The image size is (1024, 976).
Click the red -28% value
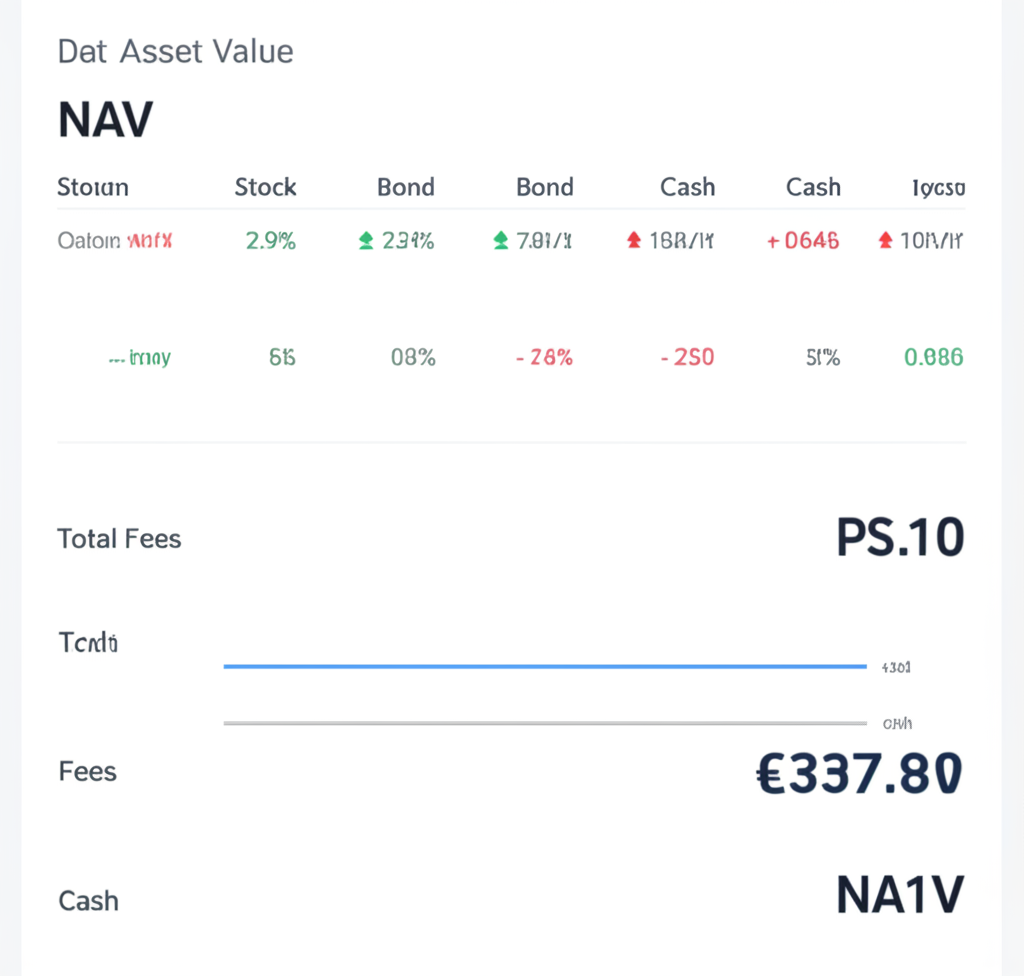coord(544,357)
